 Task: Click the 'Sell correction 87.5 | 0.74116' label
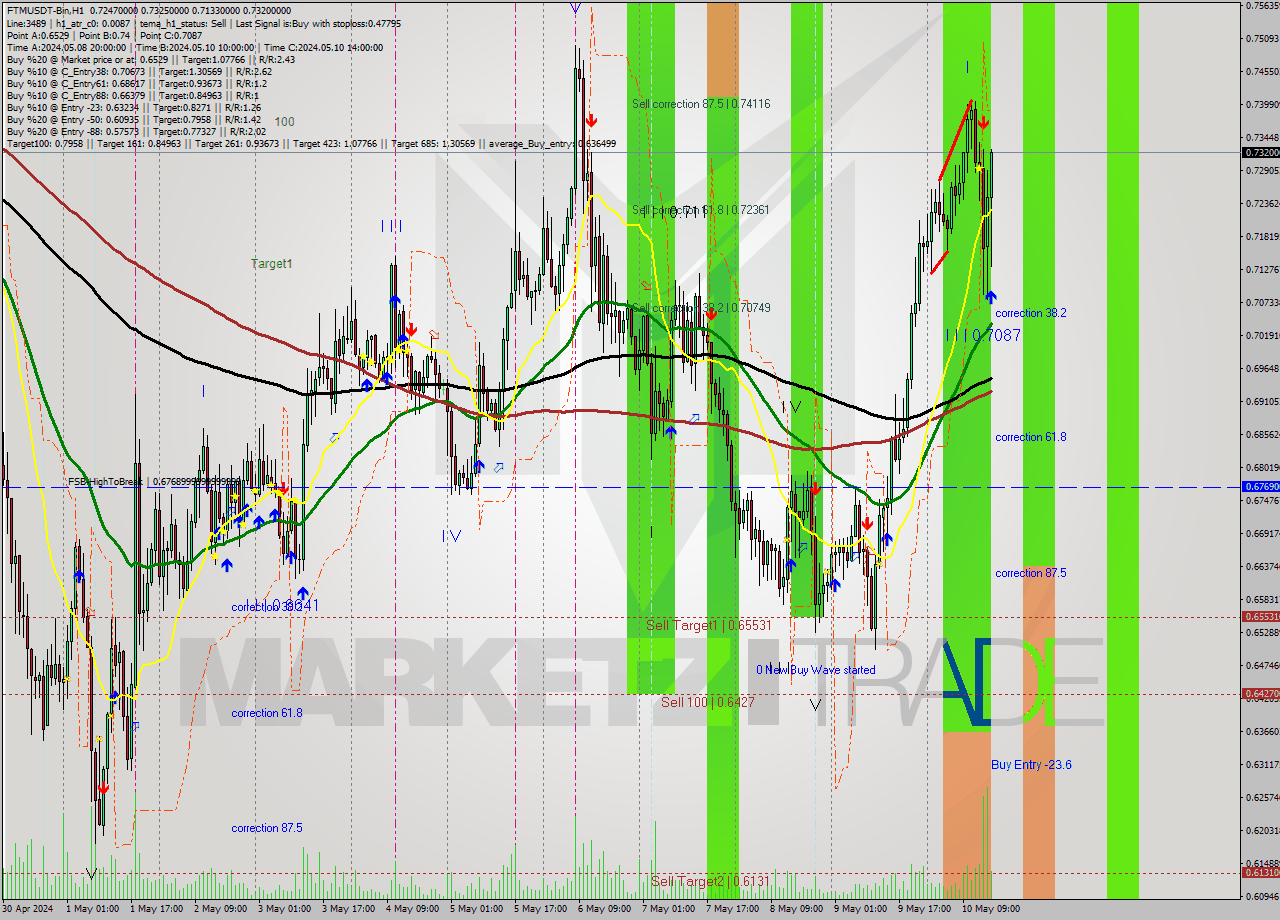coord(701,104)
